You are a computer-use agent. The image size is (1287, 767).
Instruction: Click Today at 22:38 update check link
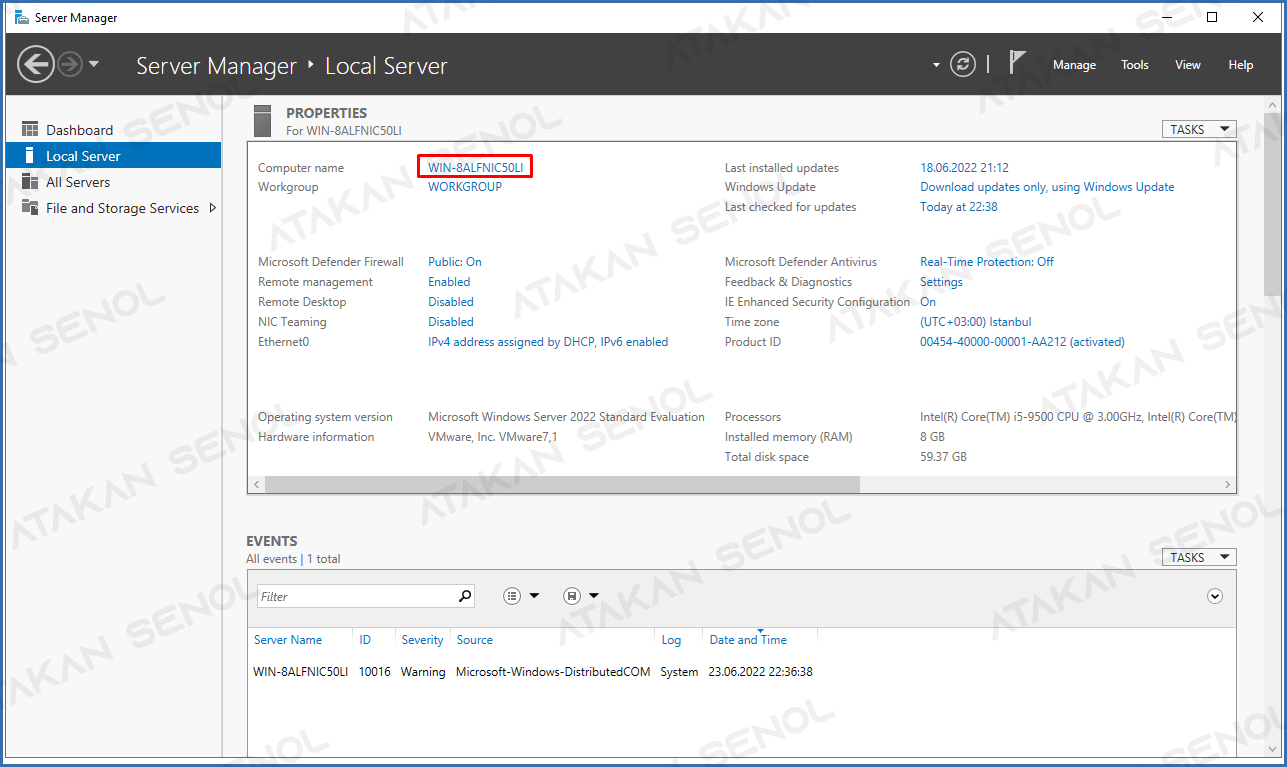click(x=958, y=207)
